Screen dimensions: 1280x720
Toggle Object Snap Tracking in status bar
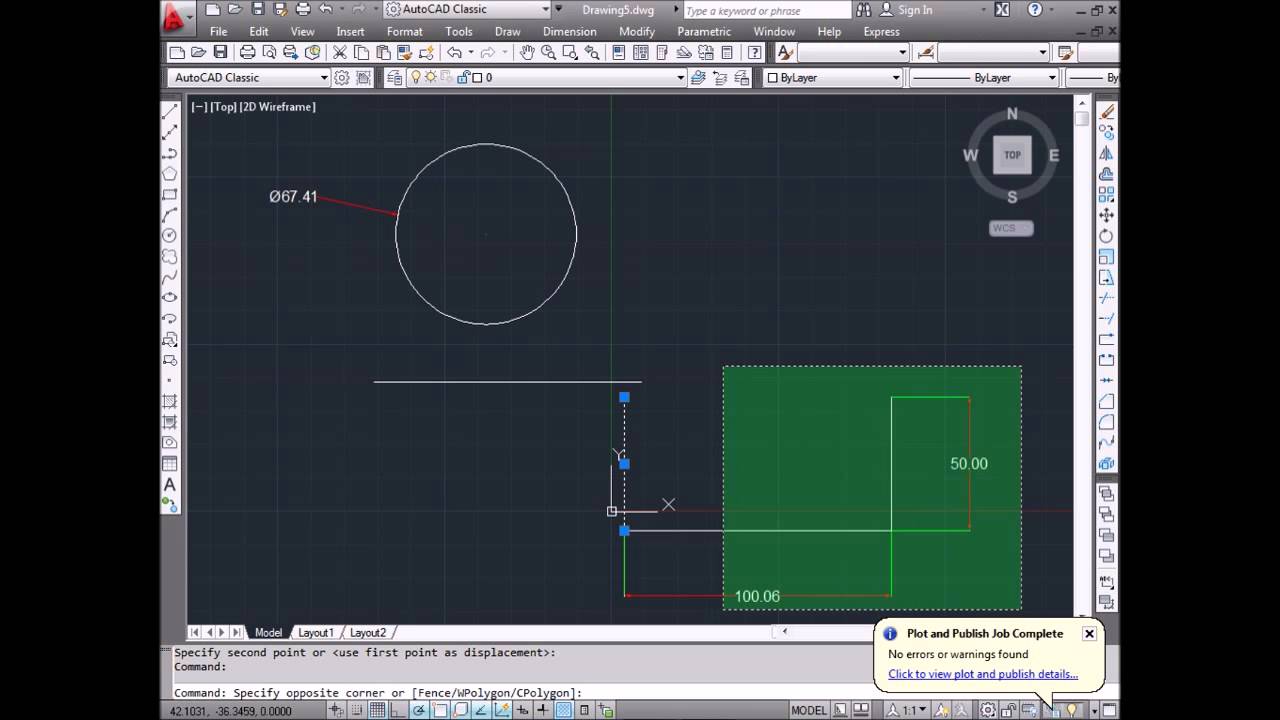tap(481, 710)
